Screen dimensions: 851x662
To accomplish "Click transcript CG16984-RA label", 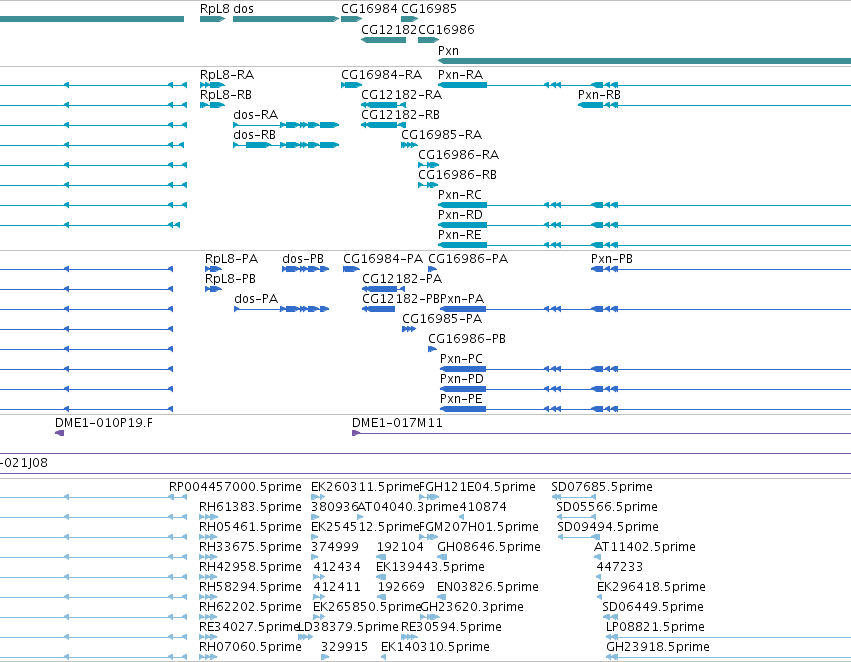I will [382, 74].
